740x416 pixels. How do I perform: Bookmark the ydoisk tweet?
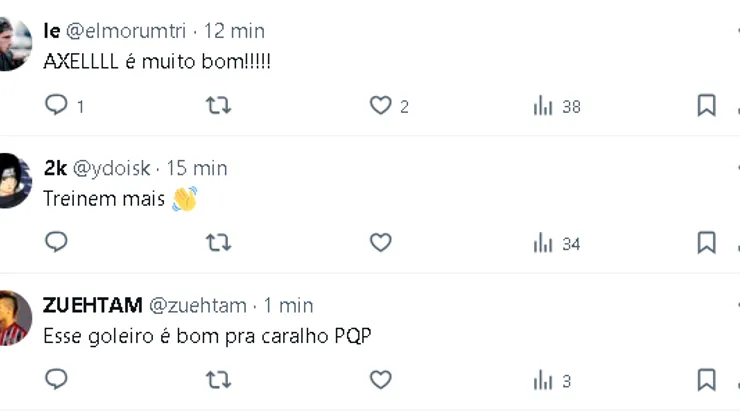[x=706, y=242]
